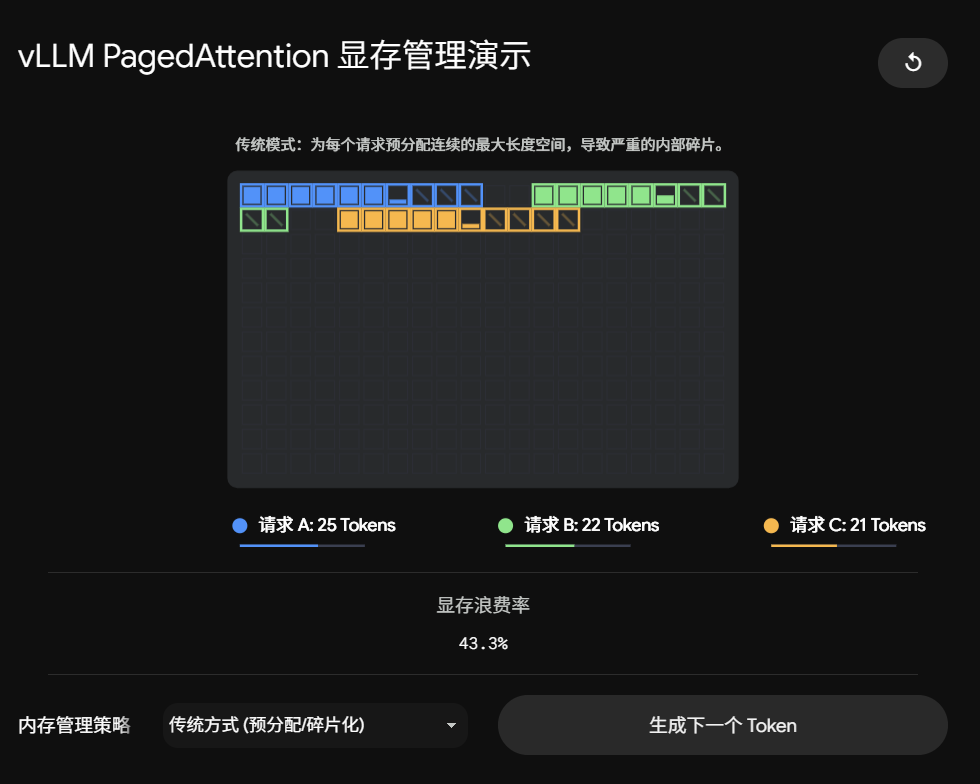The image size is (980, 784).
Task: Click request A blue progress bar
Action: (302, 546)
